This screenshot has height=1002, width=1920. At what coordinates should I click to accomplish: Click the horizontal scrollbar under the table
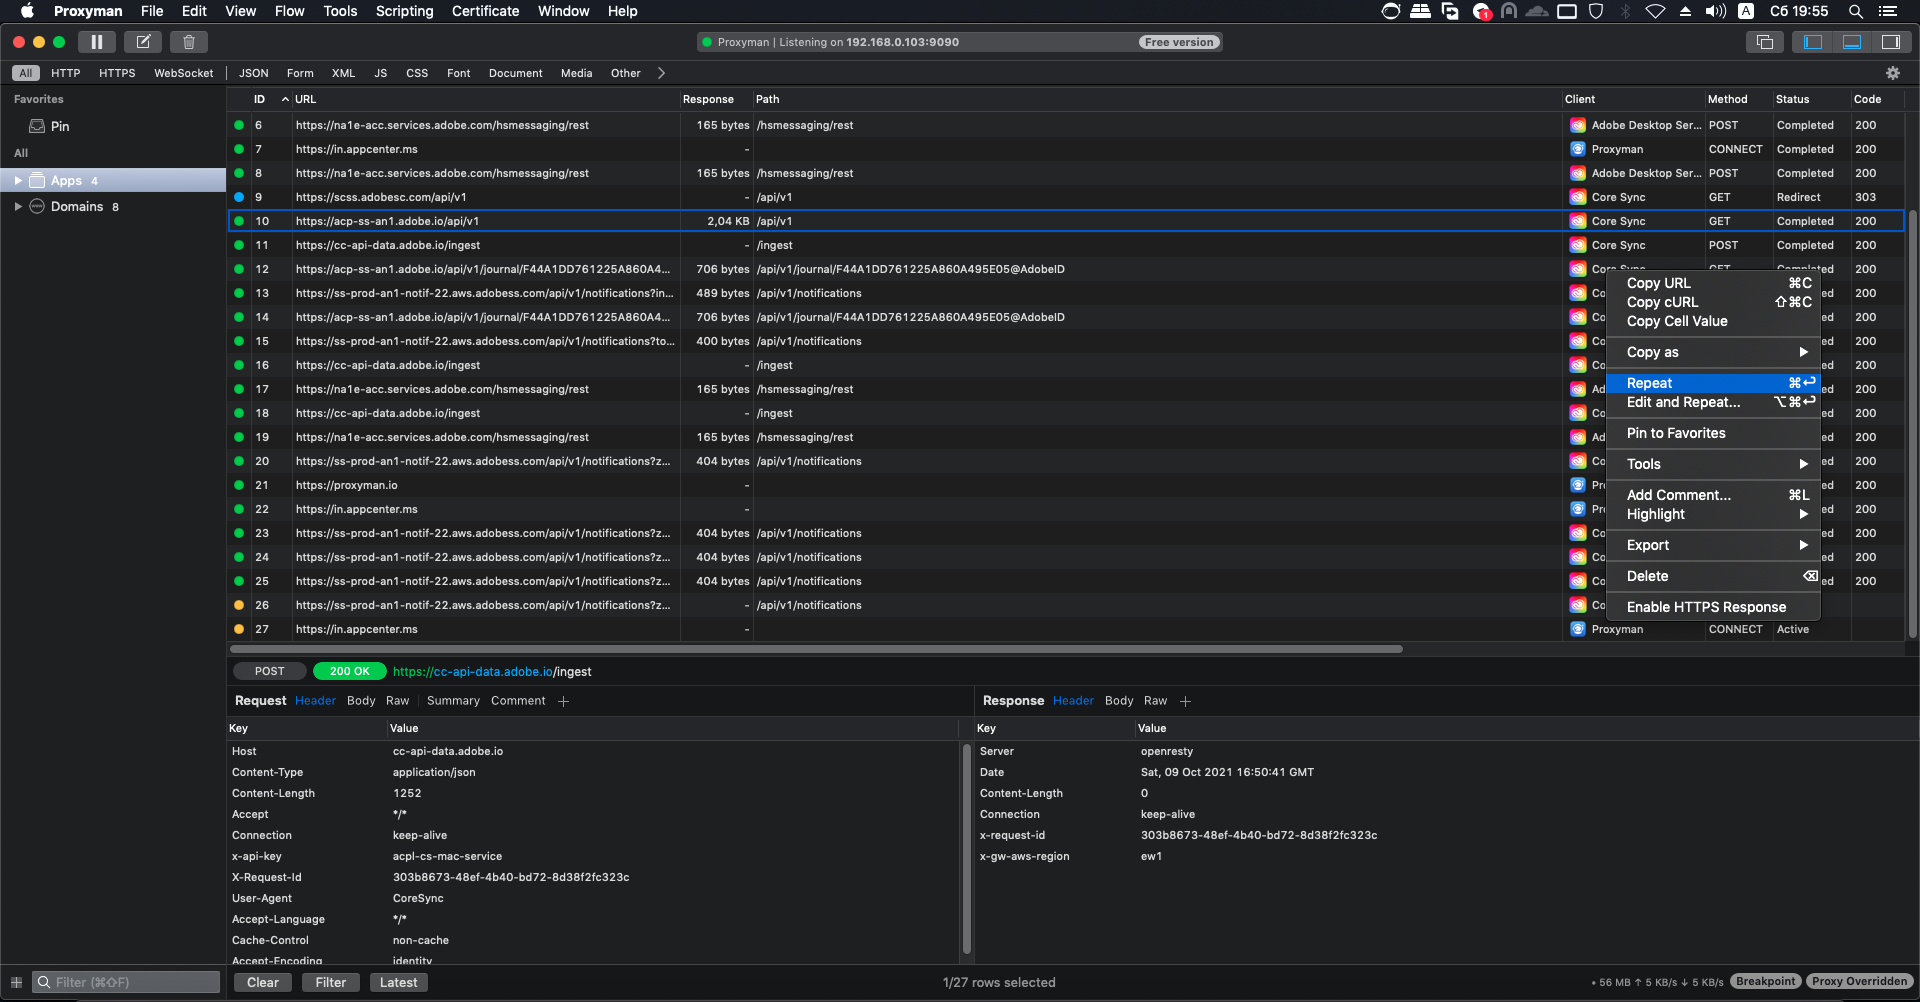[x=816, y=649]
